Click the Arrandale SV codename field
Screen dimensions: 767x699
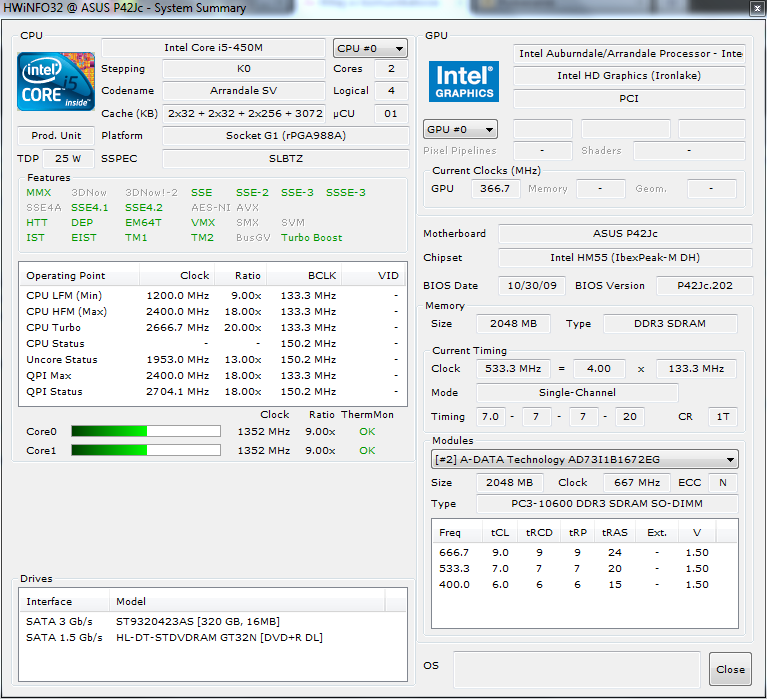(x=244, y=90)
